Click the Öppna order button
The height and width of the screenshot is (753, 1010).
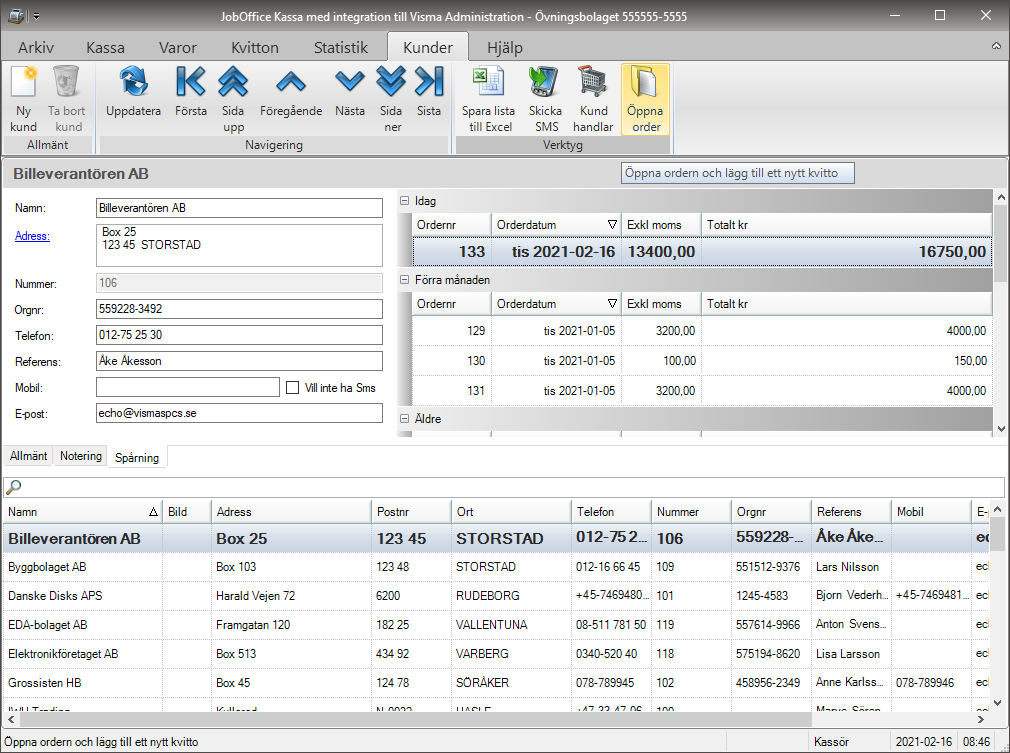645,99
